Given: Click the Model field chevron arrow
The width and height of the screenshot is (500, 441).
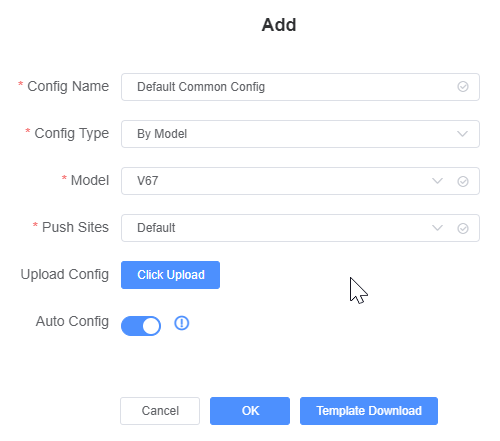Looking at the screenshot, I should (x=437, y=181).
